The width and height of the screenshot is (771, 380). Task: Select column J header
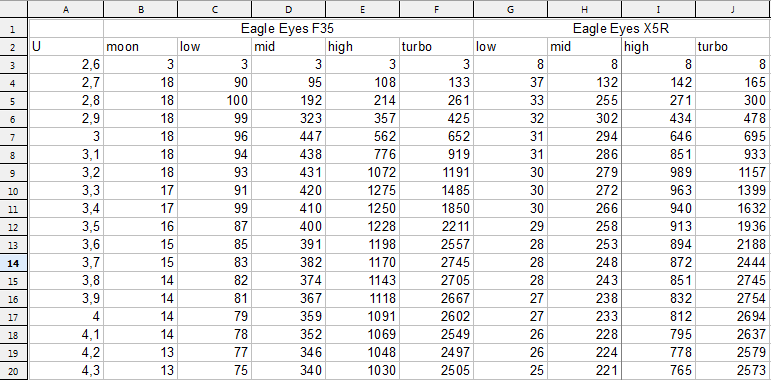733,9
